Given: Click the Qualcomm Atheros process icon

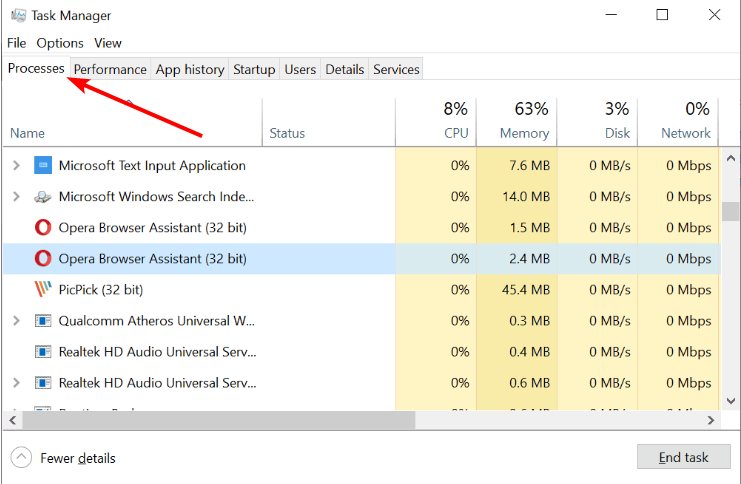Looking at the screenshot, I should [x=43, y=321].
